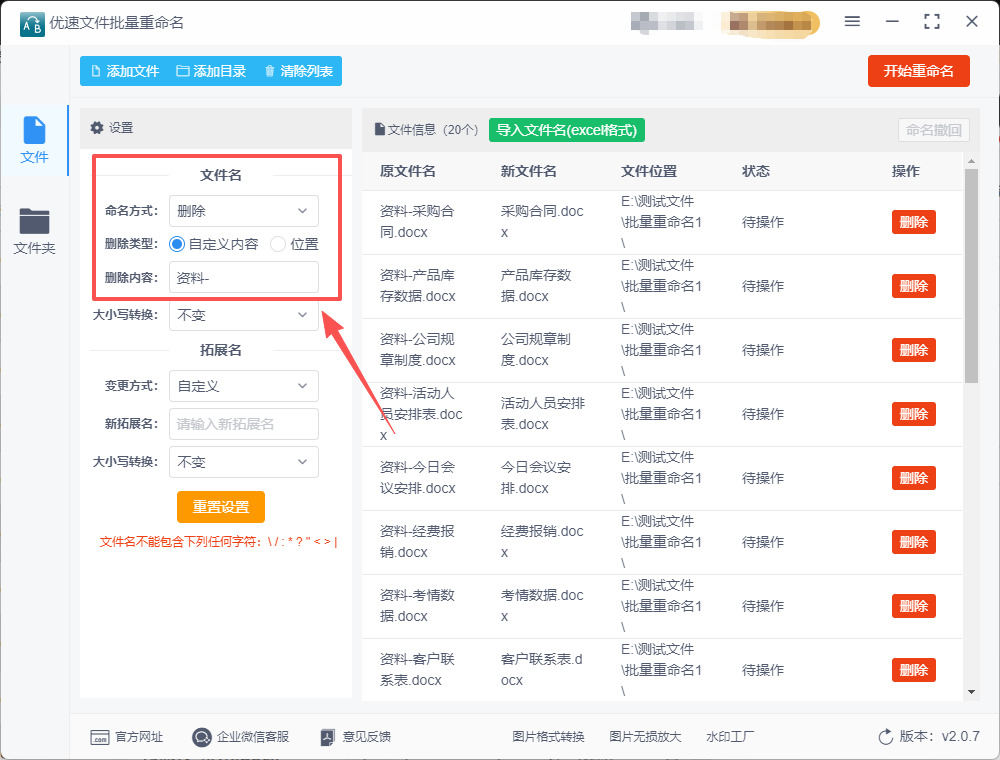Click the Add Directory folder icon
1000x760 pixels.
click(183, 71)
